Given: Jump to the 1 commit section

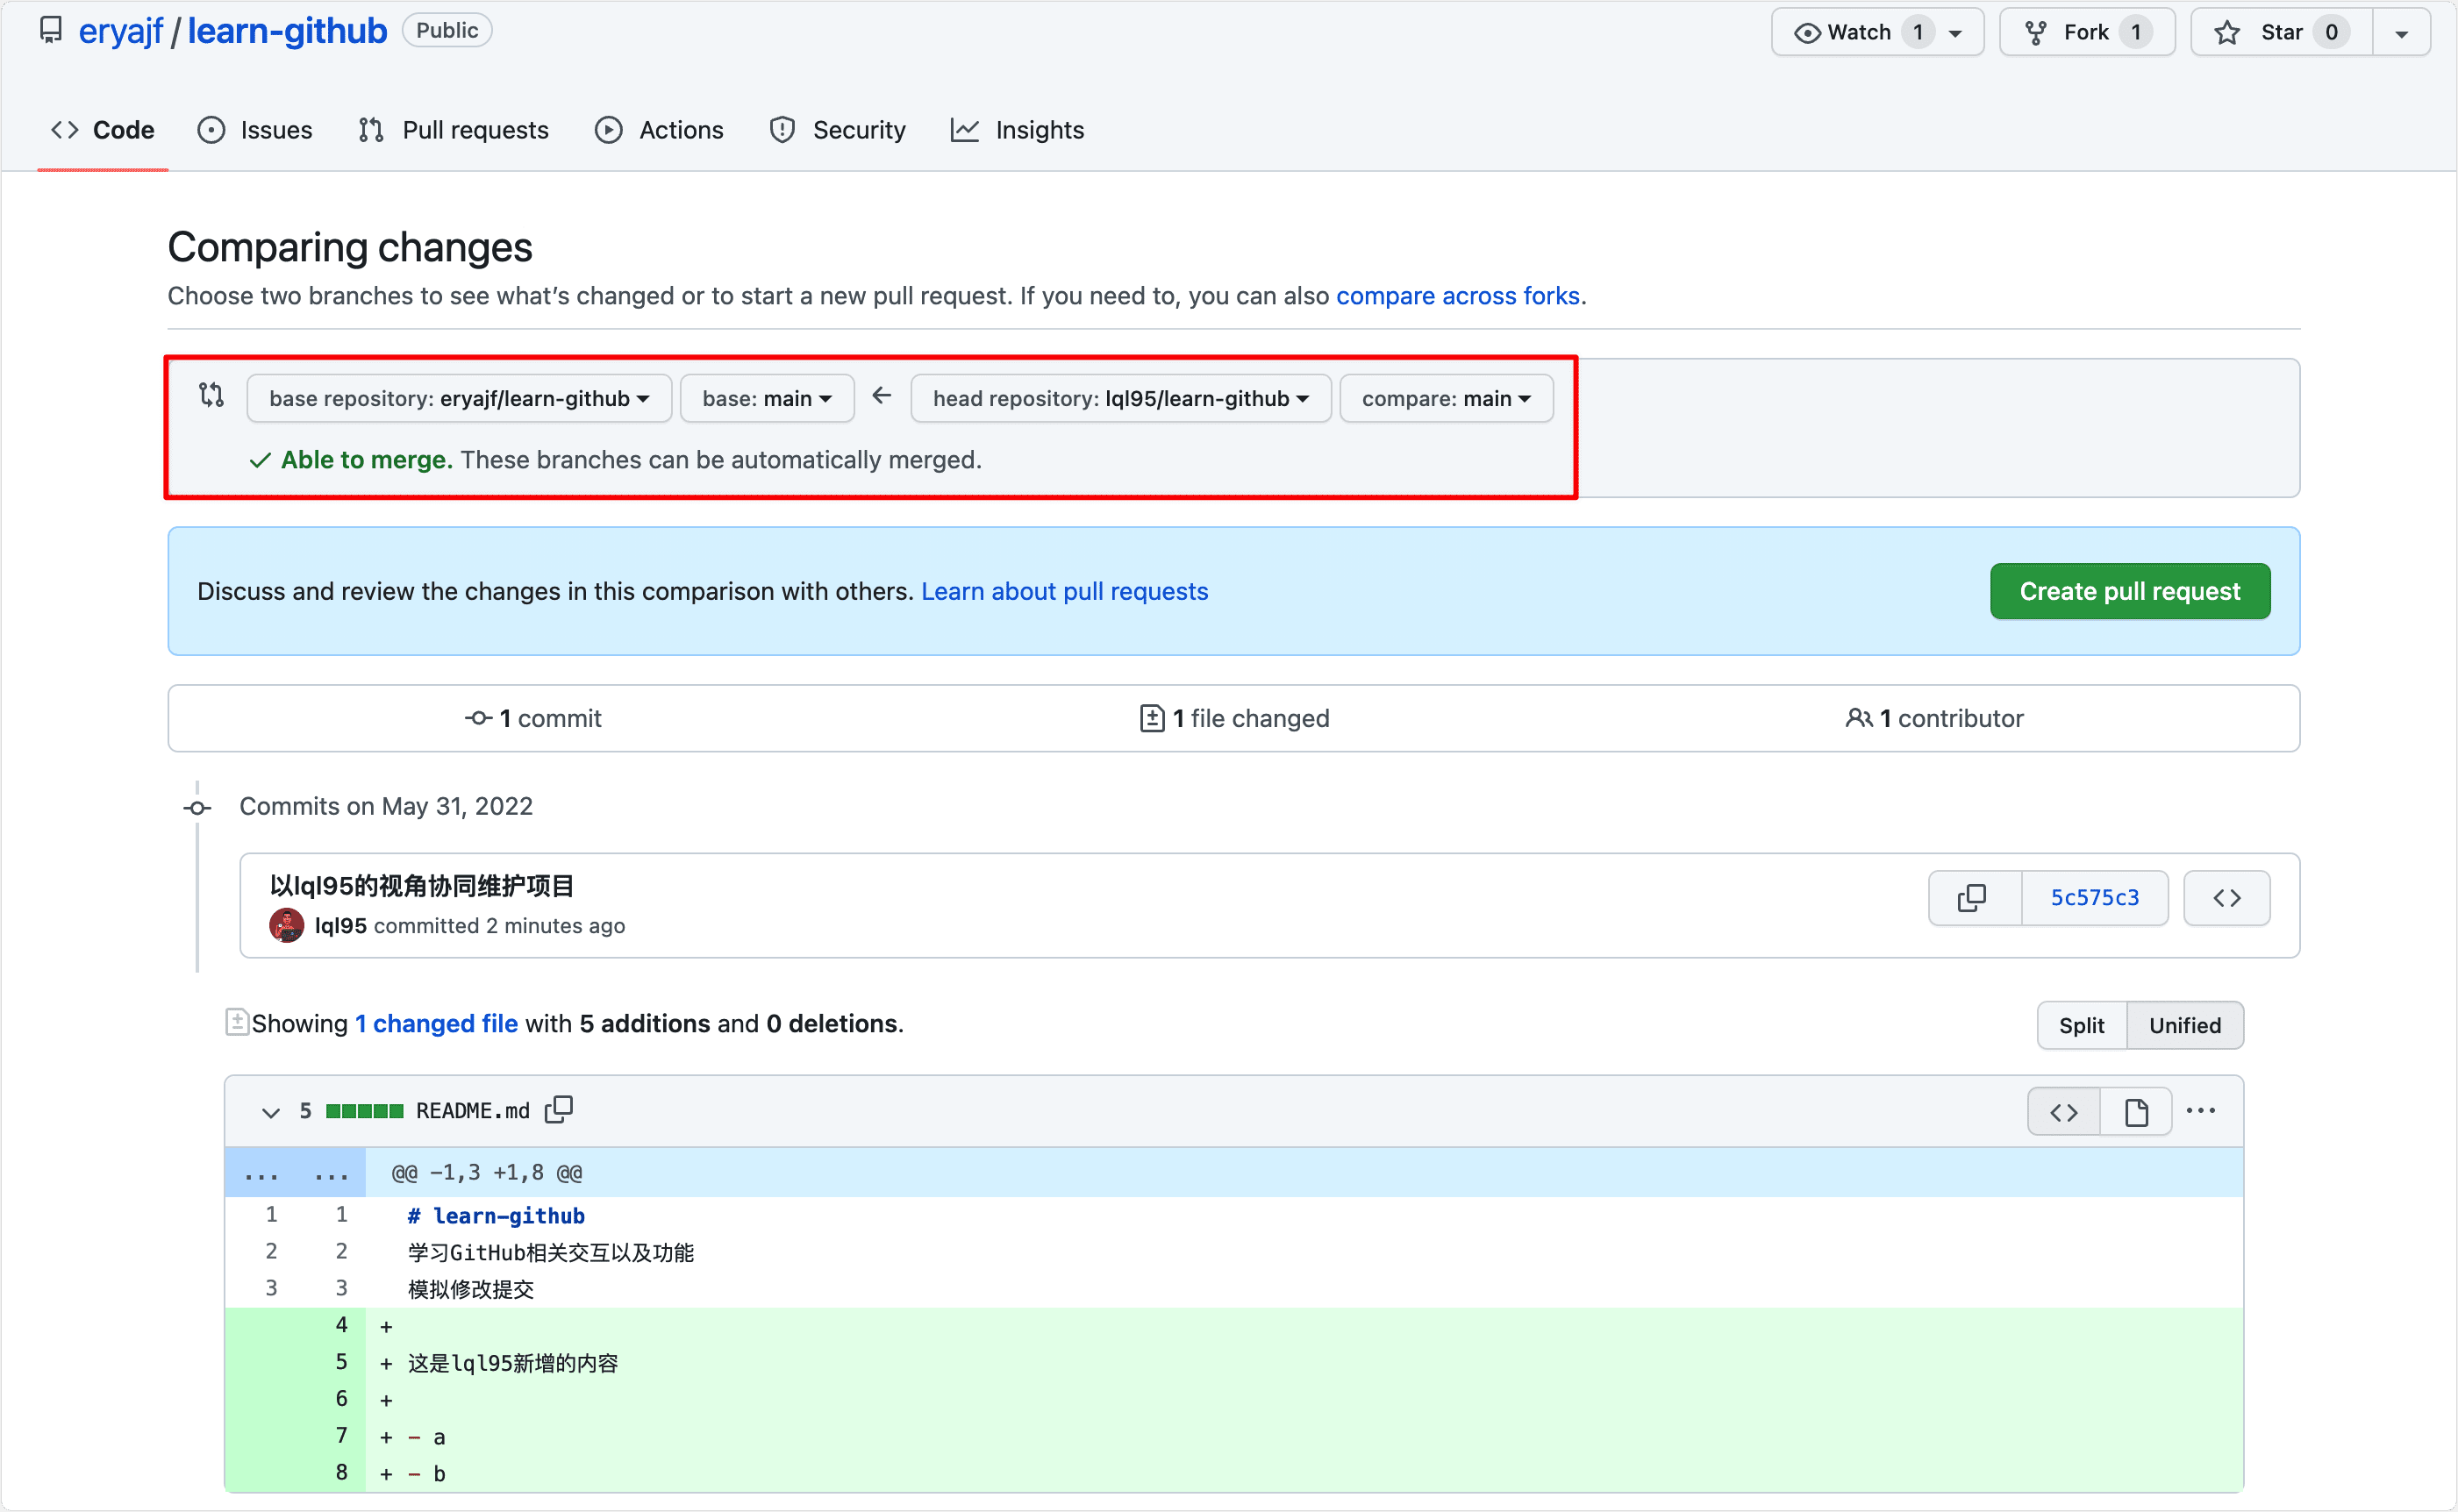Looking at the screenshot, I should [x=533, y=718].
